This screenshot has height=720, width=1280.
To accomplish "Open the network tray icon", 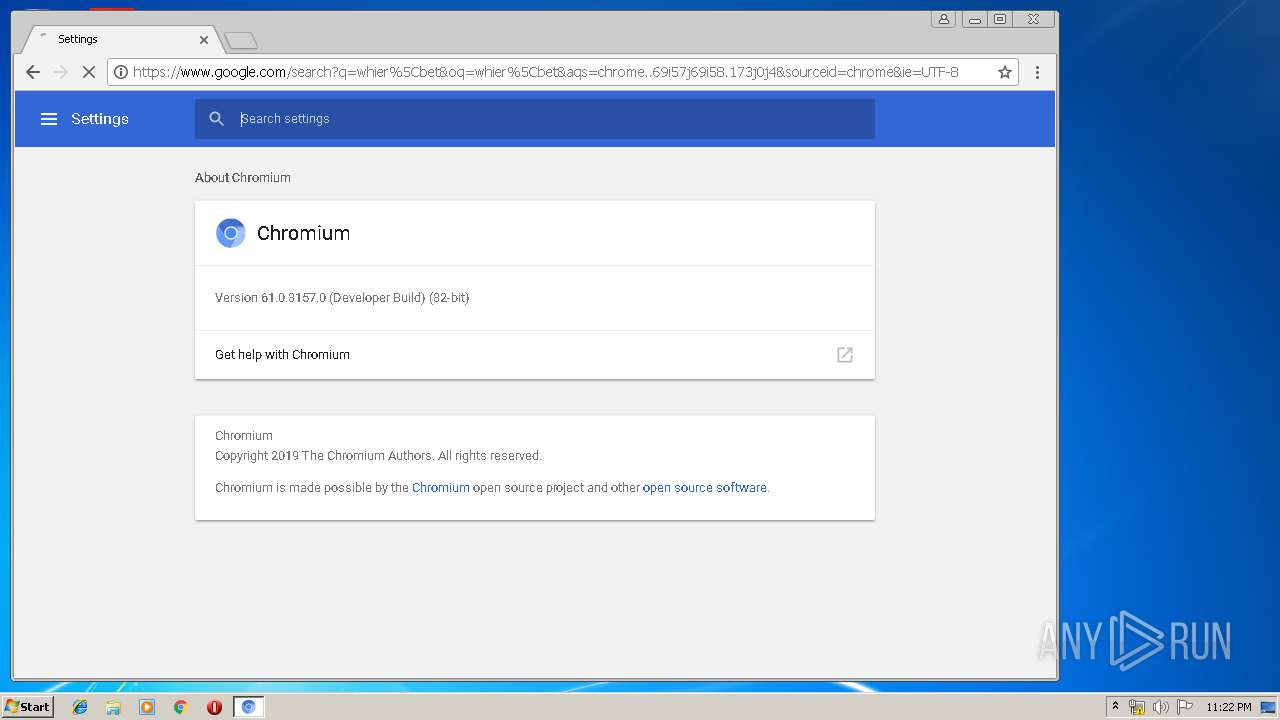I will pos(1137,707).
